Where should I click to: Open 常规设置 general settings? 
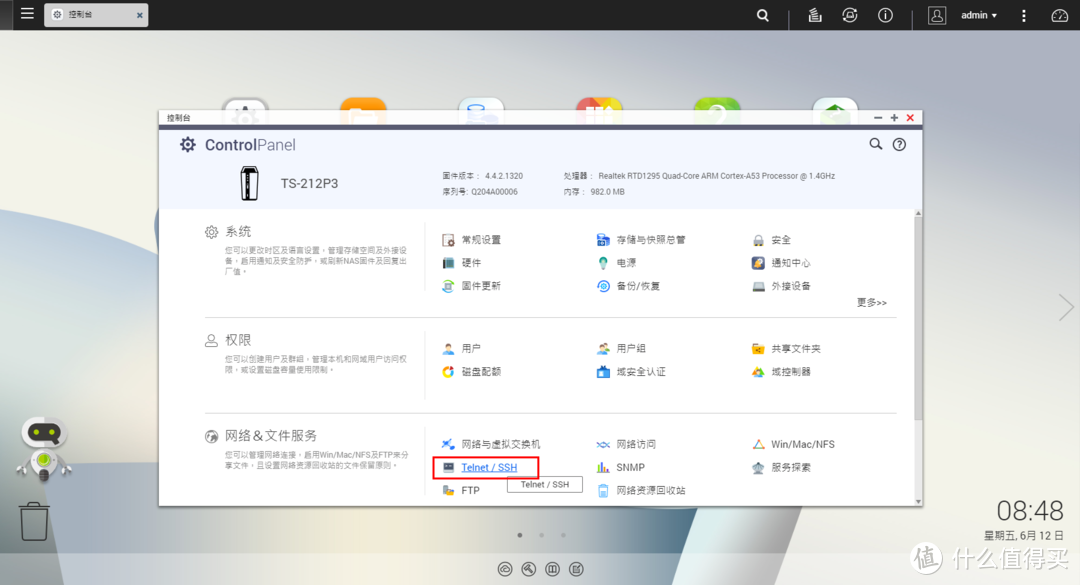click(472, 240)
